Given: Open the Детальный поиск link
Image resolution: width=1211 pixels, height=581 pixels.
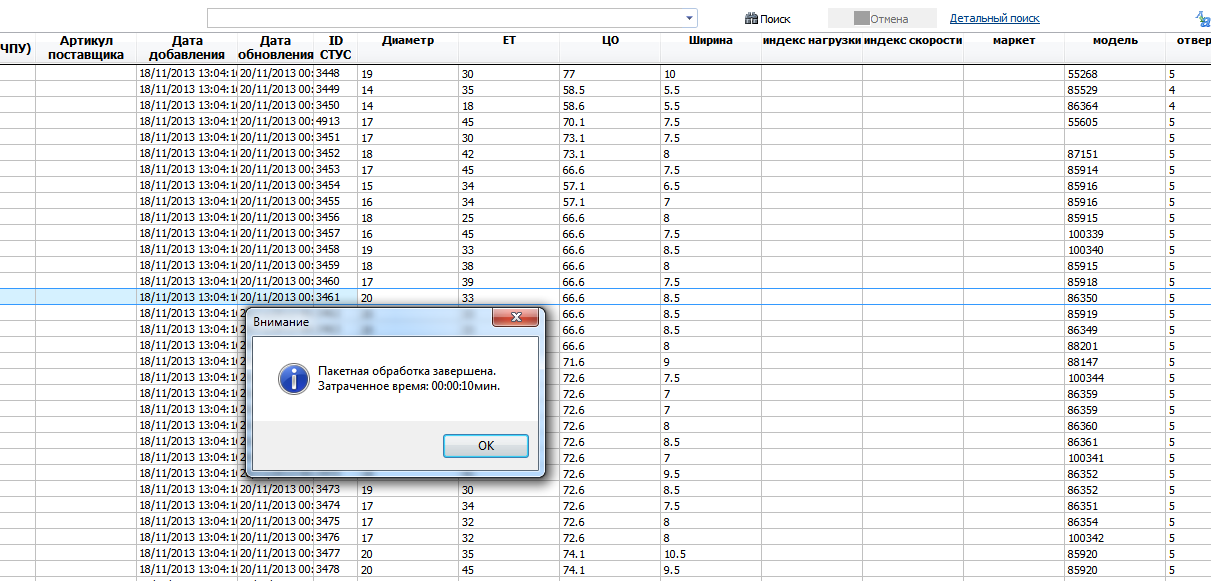Looking at the screenshot, I should 995,18.
